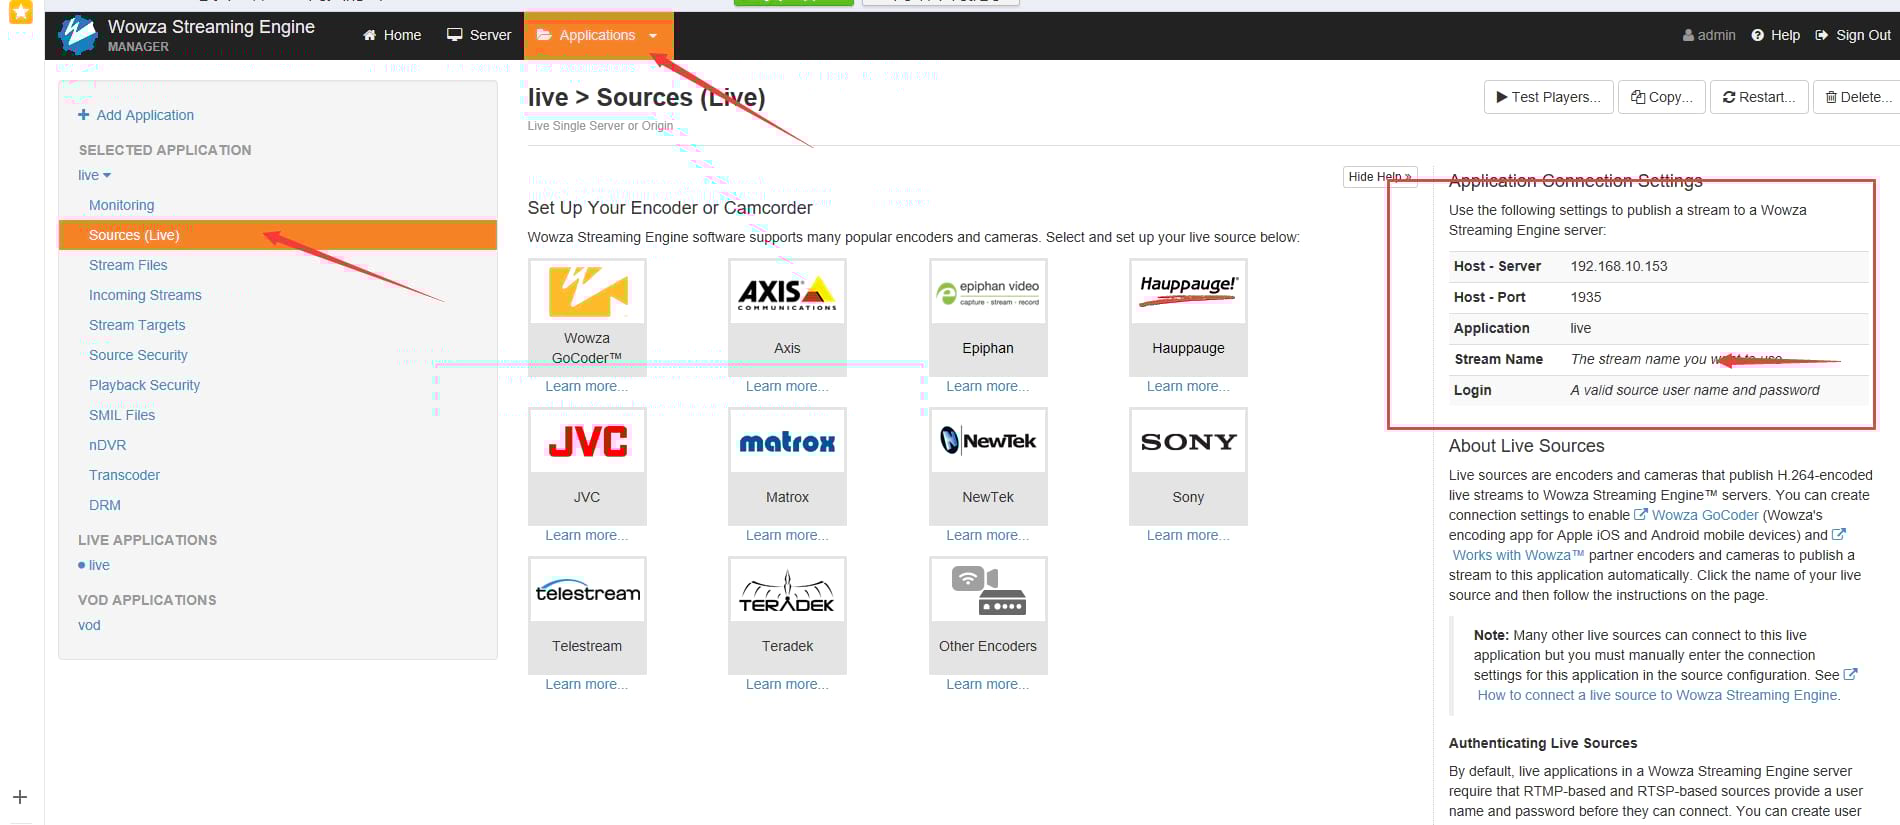
Task: Go to the Server menu
Action: 479,35
